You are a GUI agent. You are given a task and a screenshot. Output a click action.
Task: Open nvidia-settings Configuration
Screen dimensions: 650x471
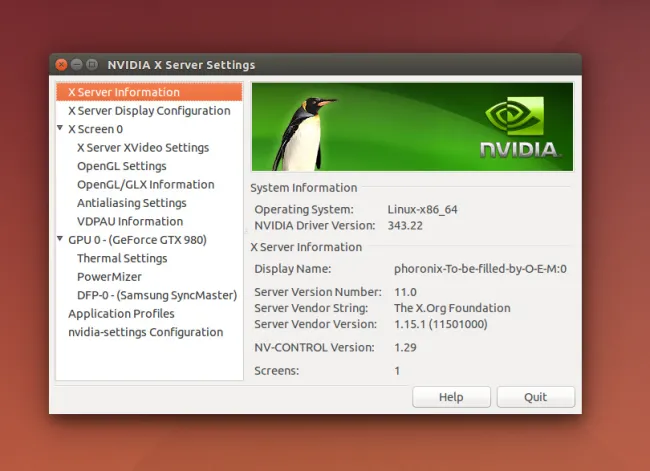146,332
